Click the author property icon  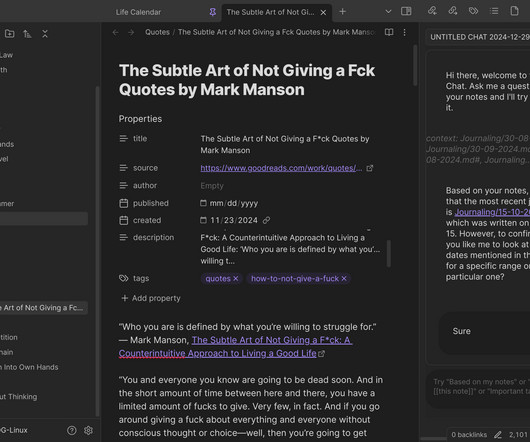tap(124, 186)
